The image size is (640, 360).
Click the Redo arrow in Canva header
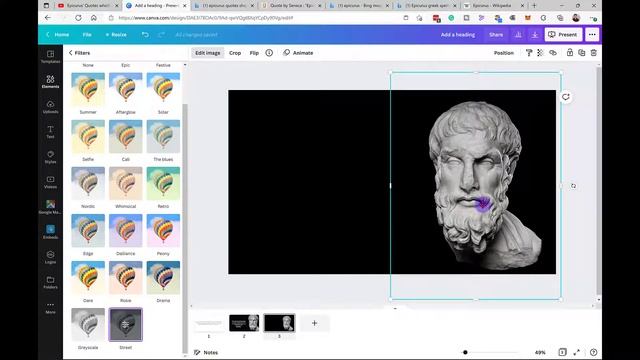click(x=161, y=35)
